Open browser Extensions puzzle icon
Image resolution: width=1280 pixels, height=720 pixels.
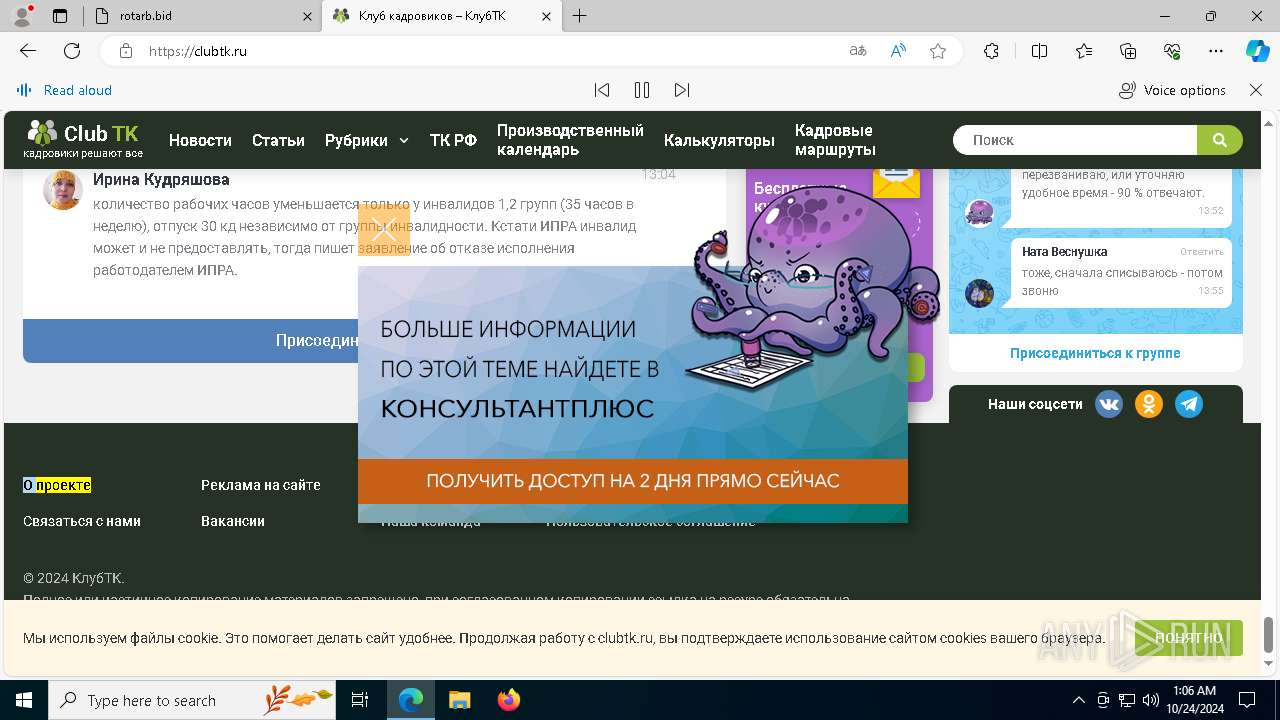point(991,51)
